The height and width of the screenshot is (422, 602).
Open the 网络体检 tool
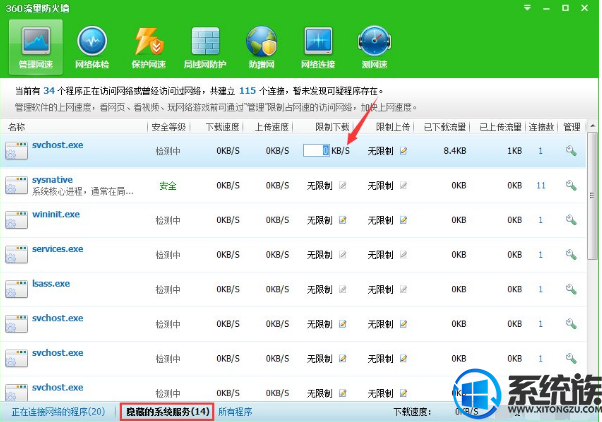92,47
